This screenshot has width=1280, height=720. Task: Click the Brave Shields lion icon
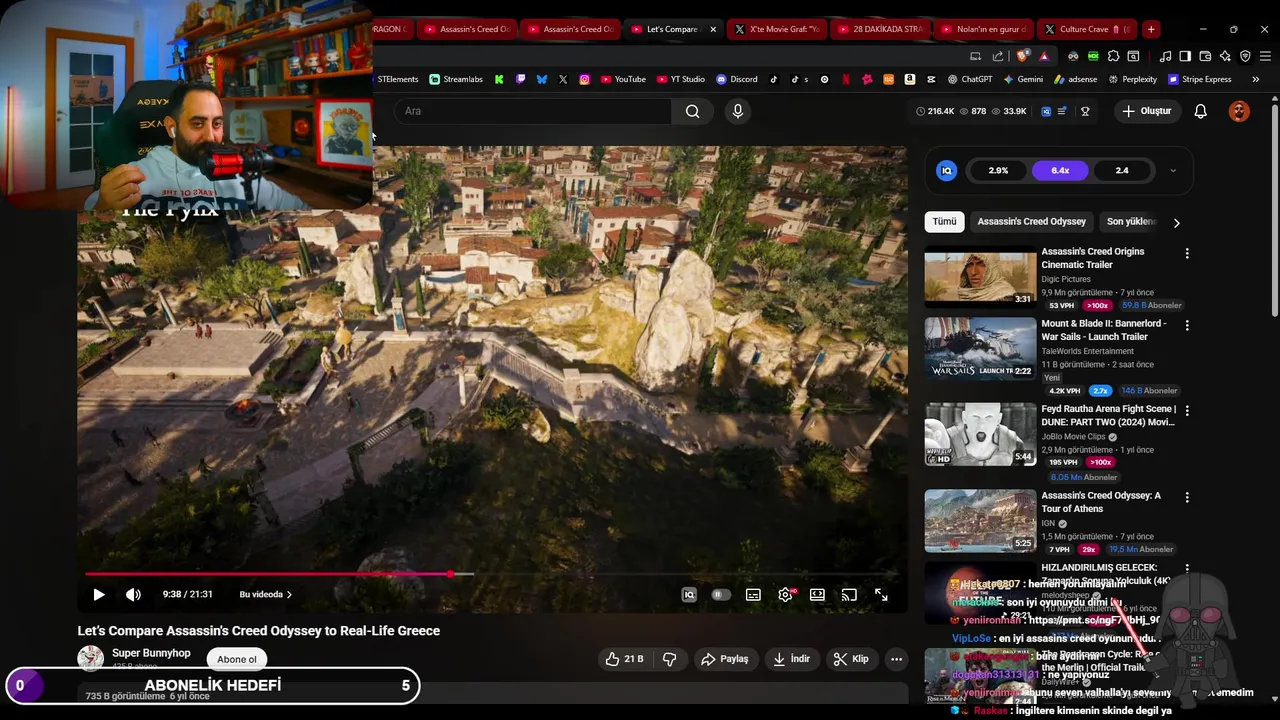click(x=1022, y=56)
